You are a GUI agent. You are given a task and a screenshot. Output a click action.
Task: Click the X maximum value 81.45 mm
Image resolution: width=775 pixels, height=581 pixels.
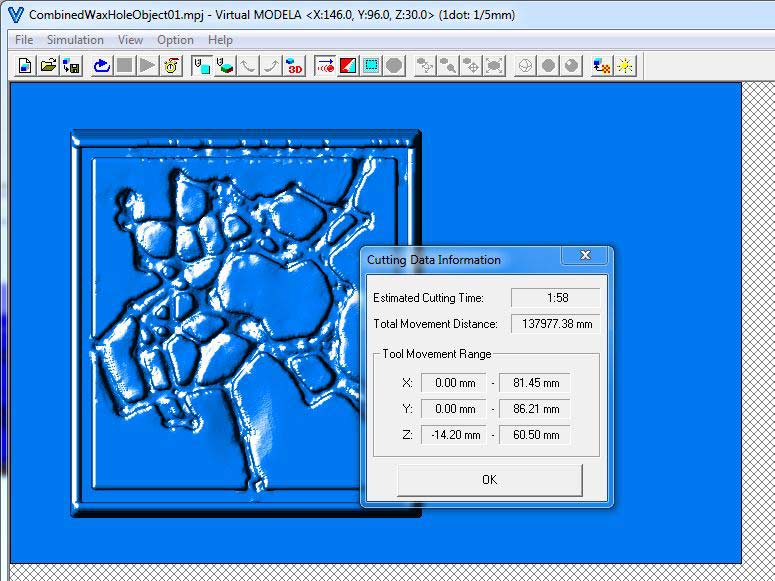pyautogui.click(x=535, y=383)
